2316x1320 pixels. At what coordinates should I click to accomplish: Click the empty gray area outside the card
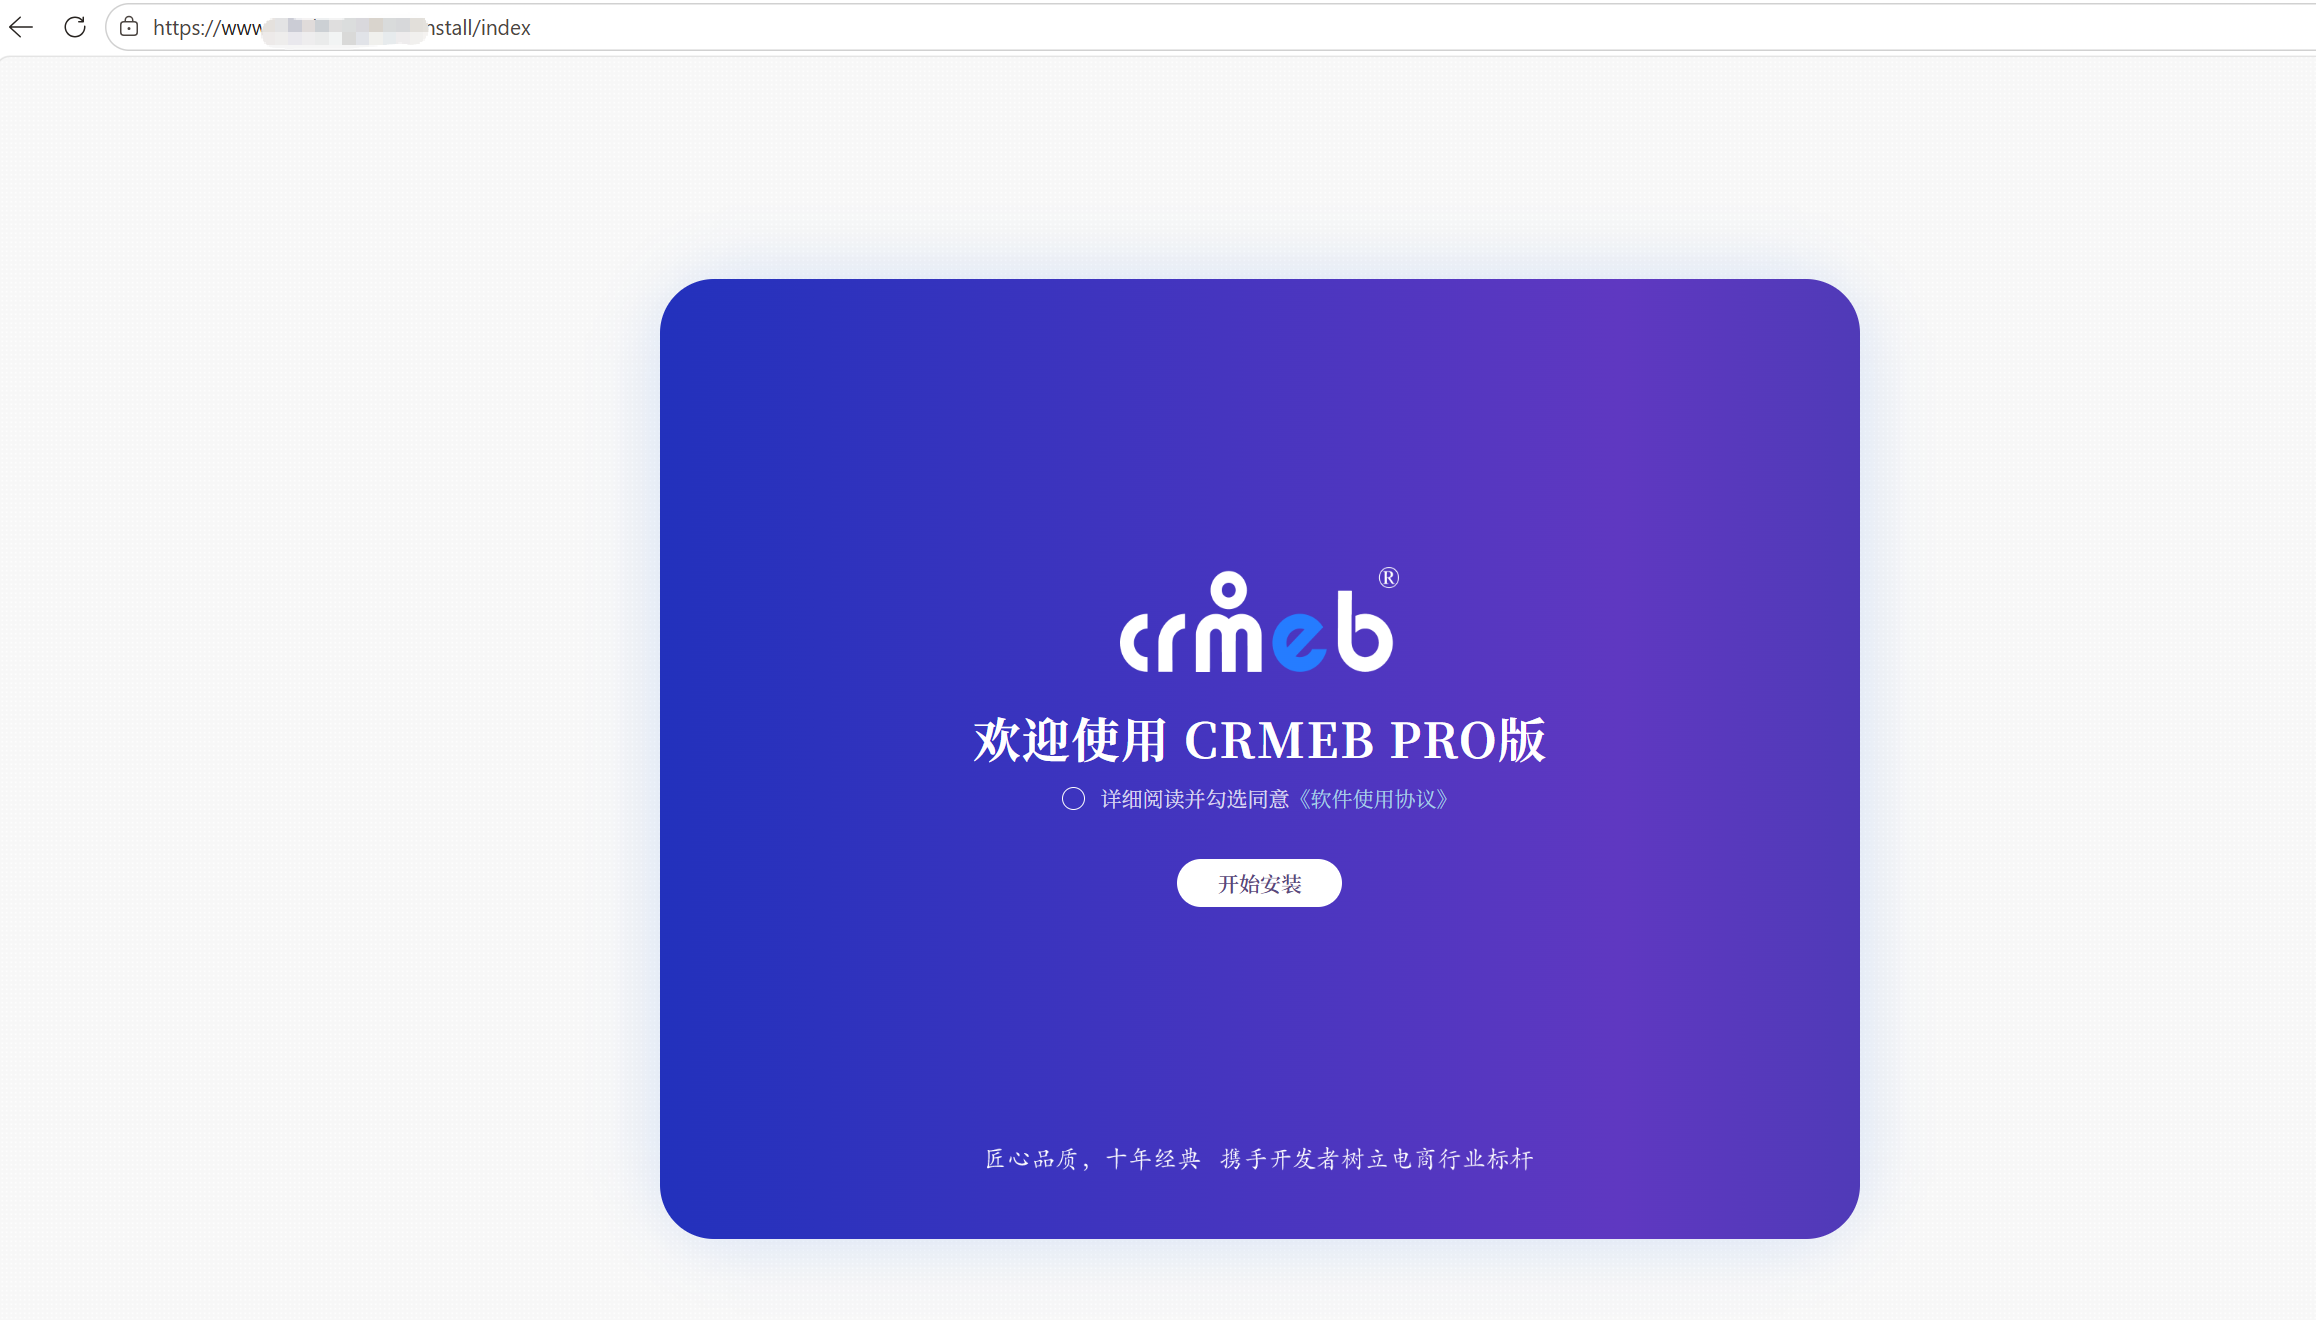[330, 700]
